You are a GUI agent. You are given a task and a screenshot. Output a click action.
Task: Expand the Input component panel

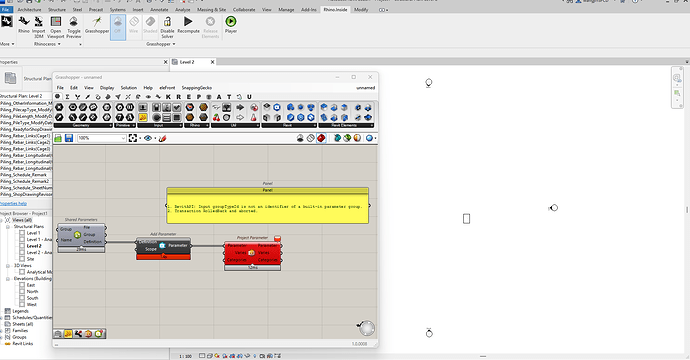(160, 125)
